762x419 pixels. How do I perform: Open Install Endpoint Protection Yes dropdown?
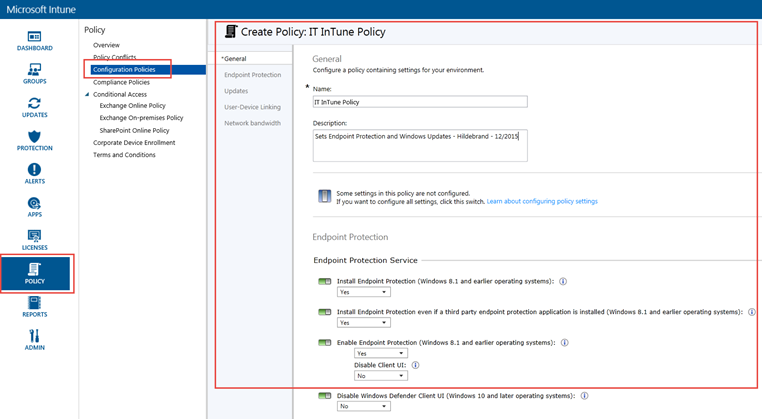pos(364,292)
